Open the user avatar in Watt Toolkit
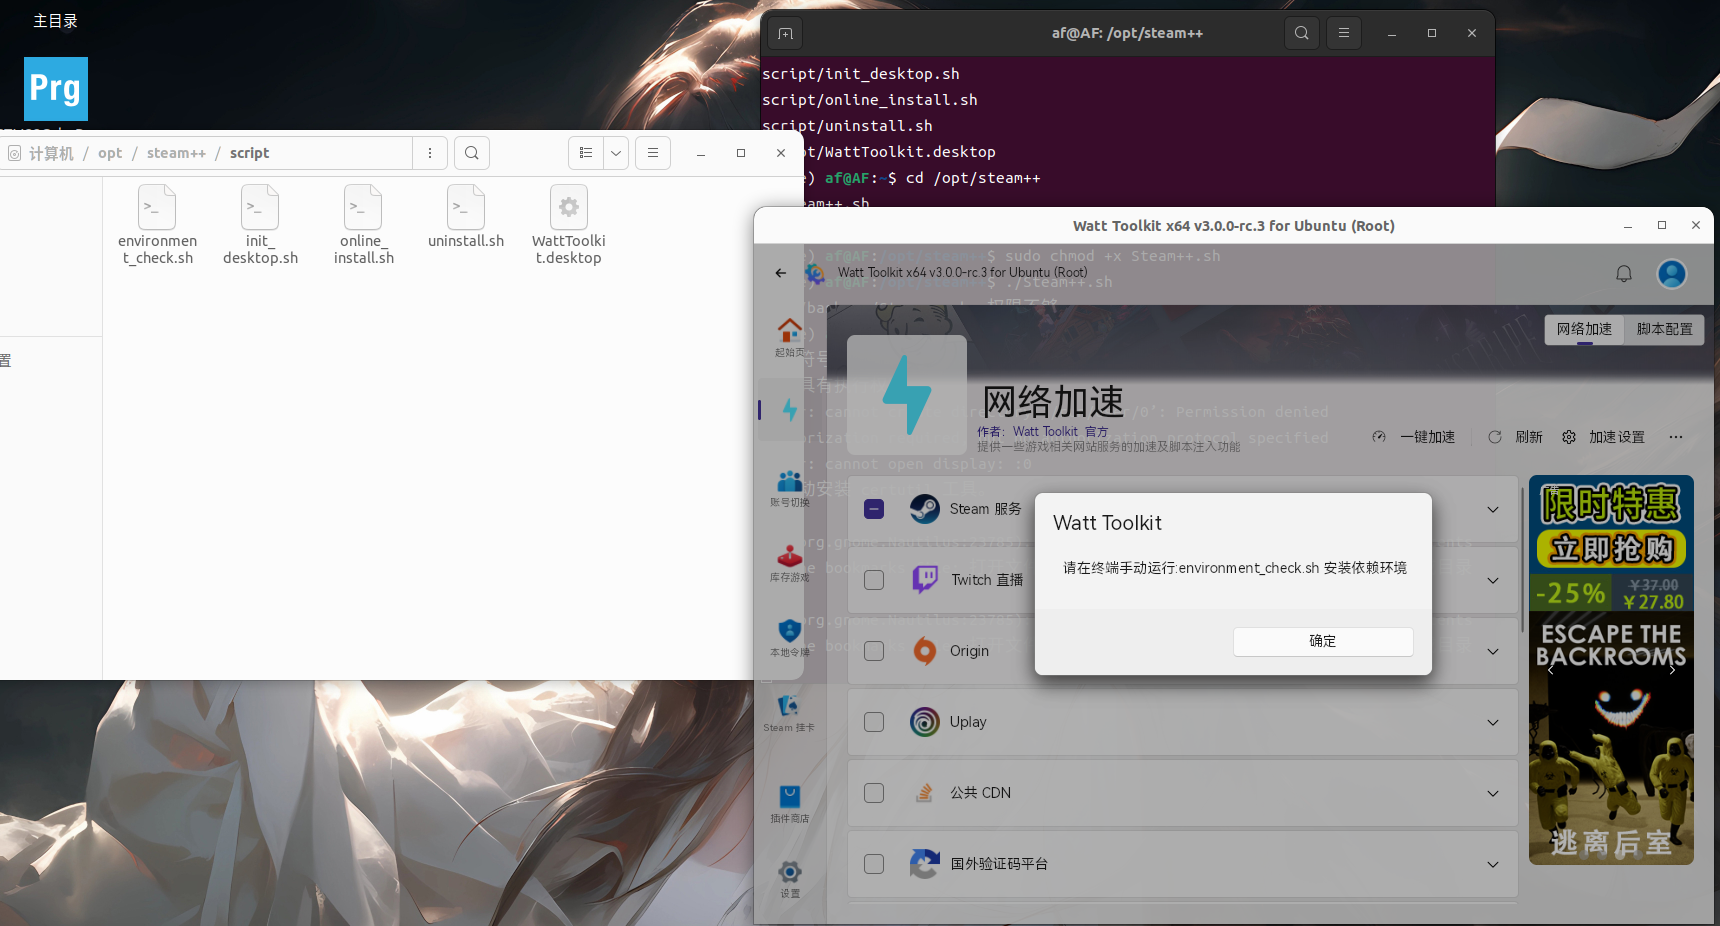Viewport: 1720px width, 926px height. click(1672, 274)
